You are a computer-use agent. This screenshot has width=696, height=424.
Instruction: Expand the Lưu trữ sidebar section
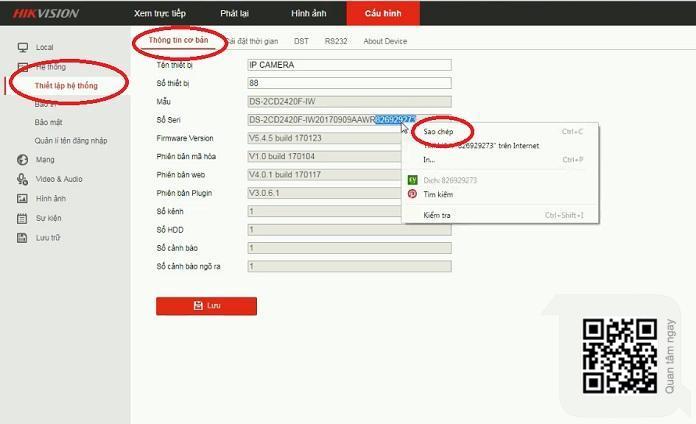(x=48, y=238)
